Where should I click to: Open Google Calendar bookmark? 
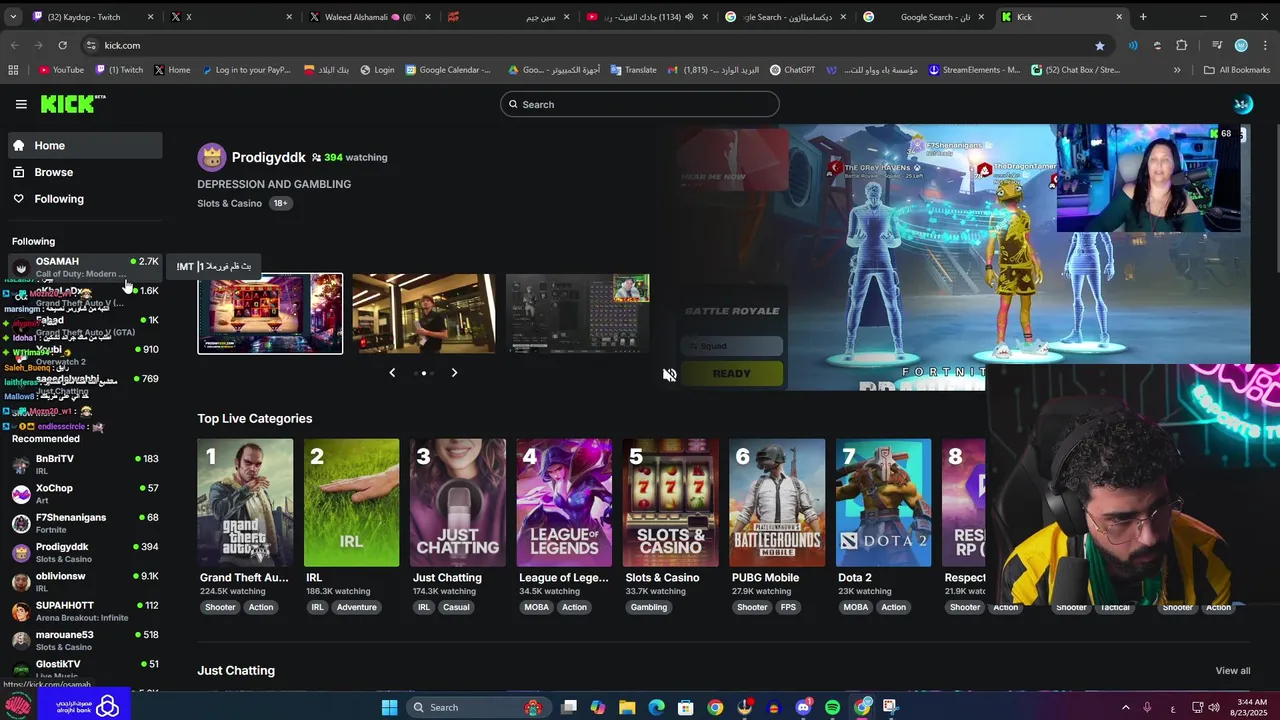pyautogui.click(x=448, y=70)
